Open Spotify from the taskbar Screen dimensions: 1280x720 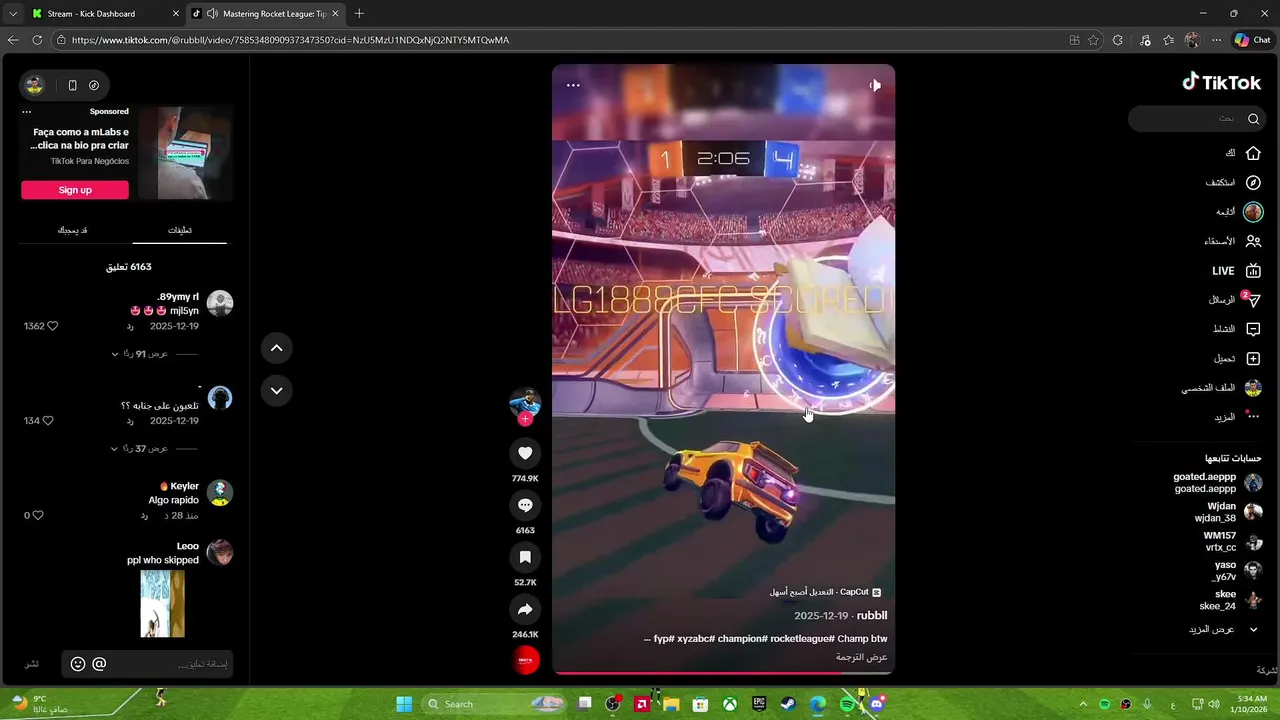(x=847, y=704)
